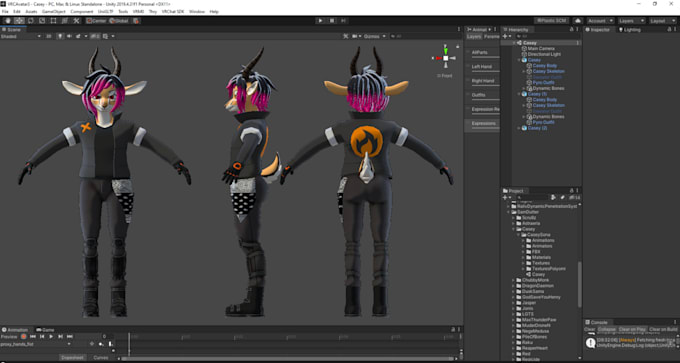Open Plastic SCM button
Viewport: 680px width, 363px height.
[x=551, y=20]
